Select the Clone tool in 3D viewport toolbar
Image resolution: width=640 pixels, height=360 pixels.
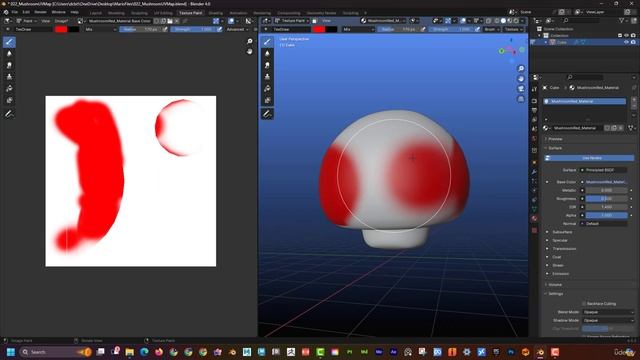tap(267, 77)
